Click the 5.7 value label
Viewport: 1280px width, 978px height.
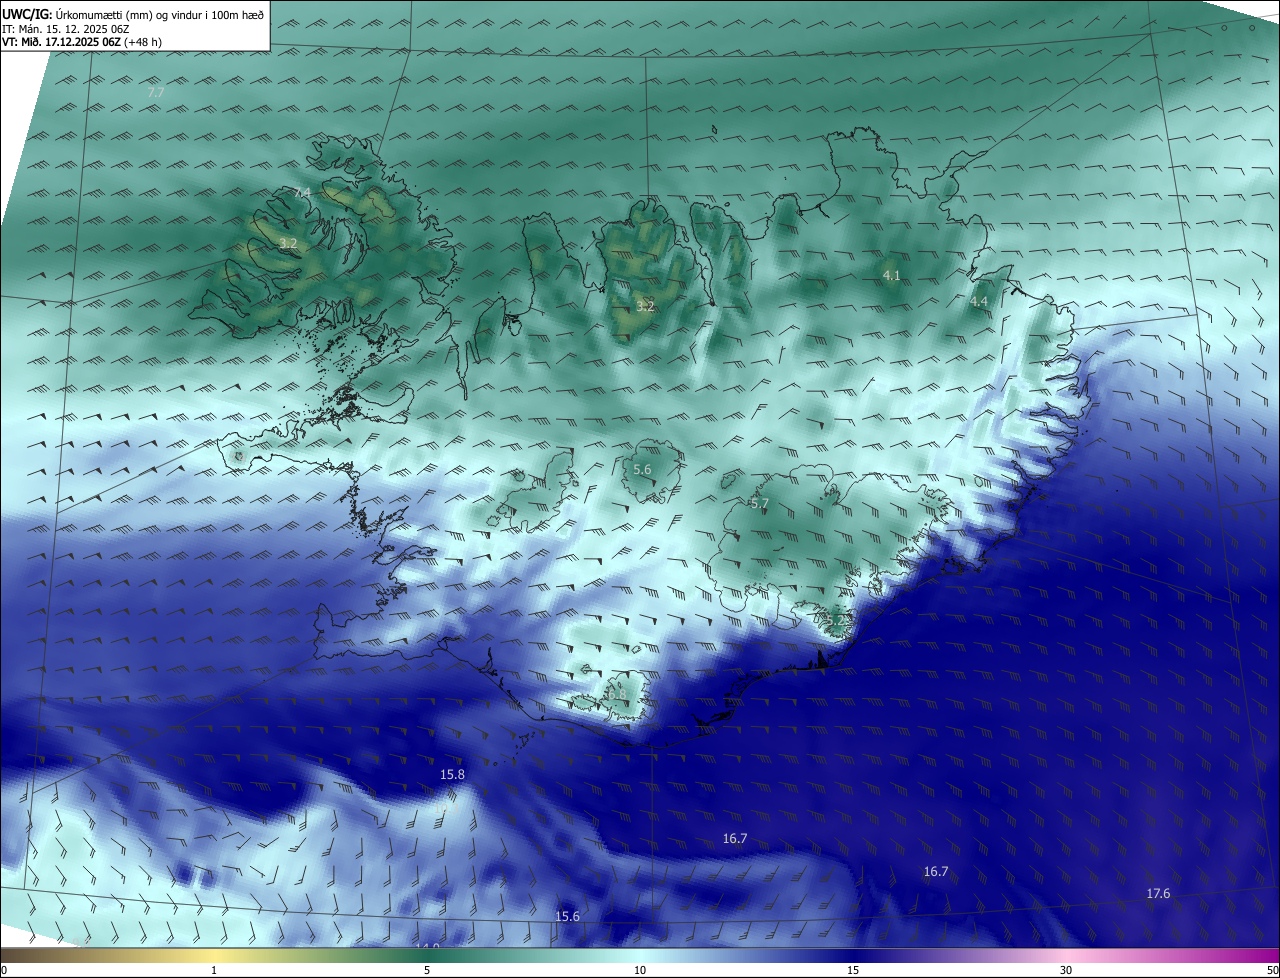[x=760, y=503]
